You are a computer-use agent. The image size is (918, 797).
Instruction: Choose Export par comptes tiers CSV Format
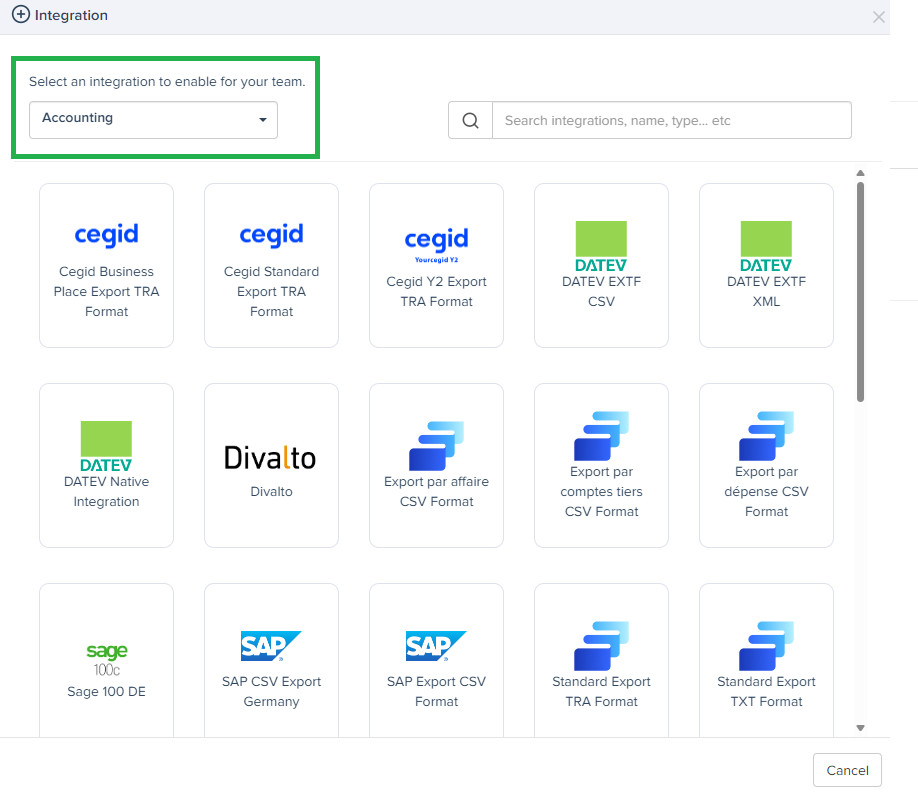[x=601, y=465]
